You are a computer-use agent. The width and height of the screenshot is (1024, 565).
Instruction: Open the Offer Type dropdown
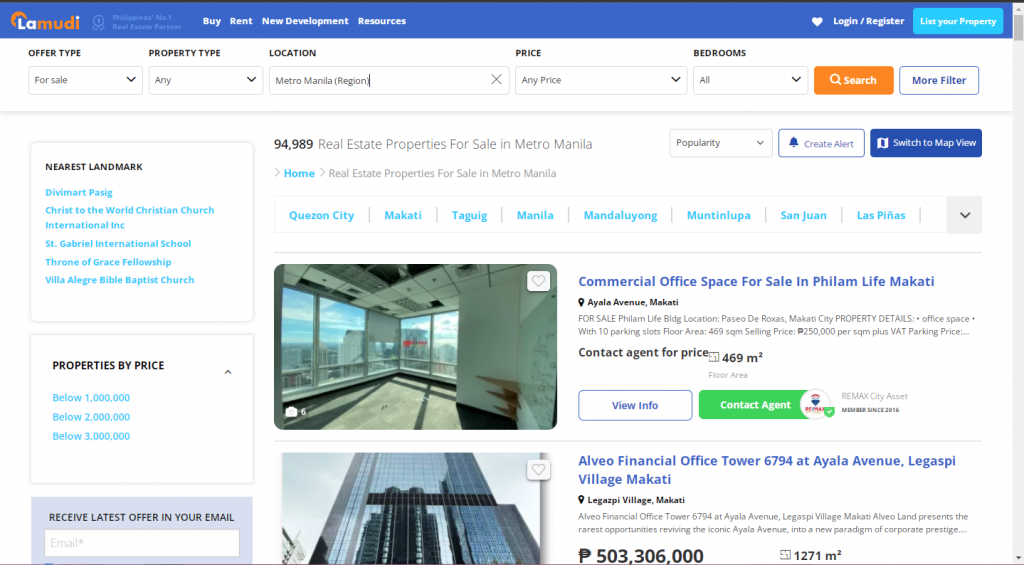85,80
